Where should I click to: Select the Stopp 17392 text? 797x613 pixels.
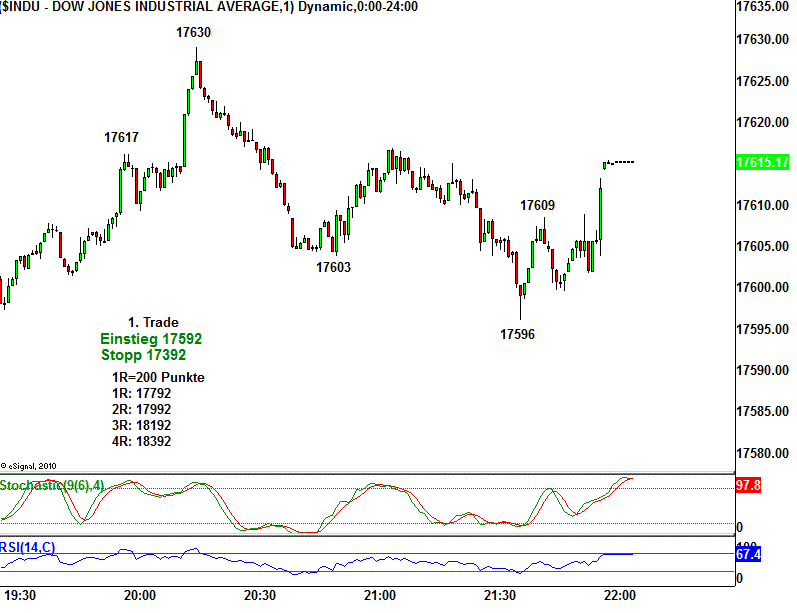pos(143,355)
